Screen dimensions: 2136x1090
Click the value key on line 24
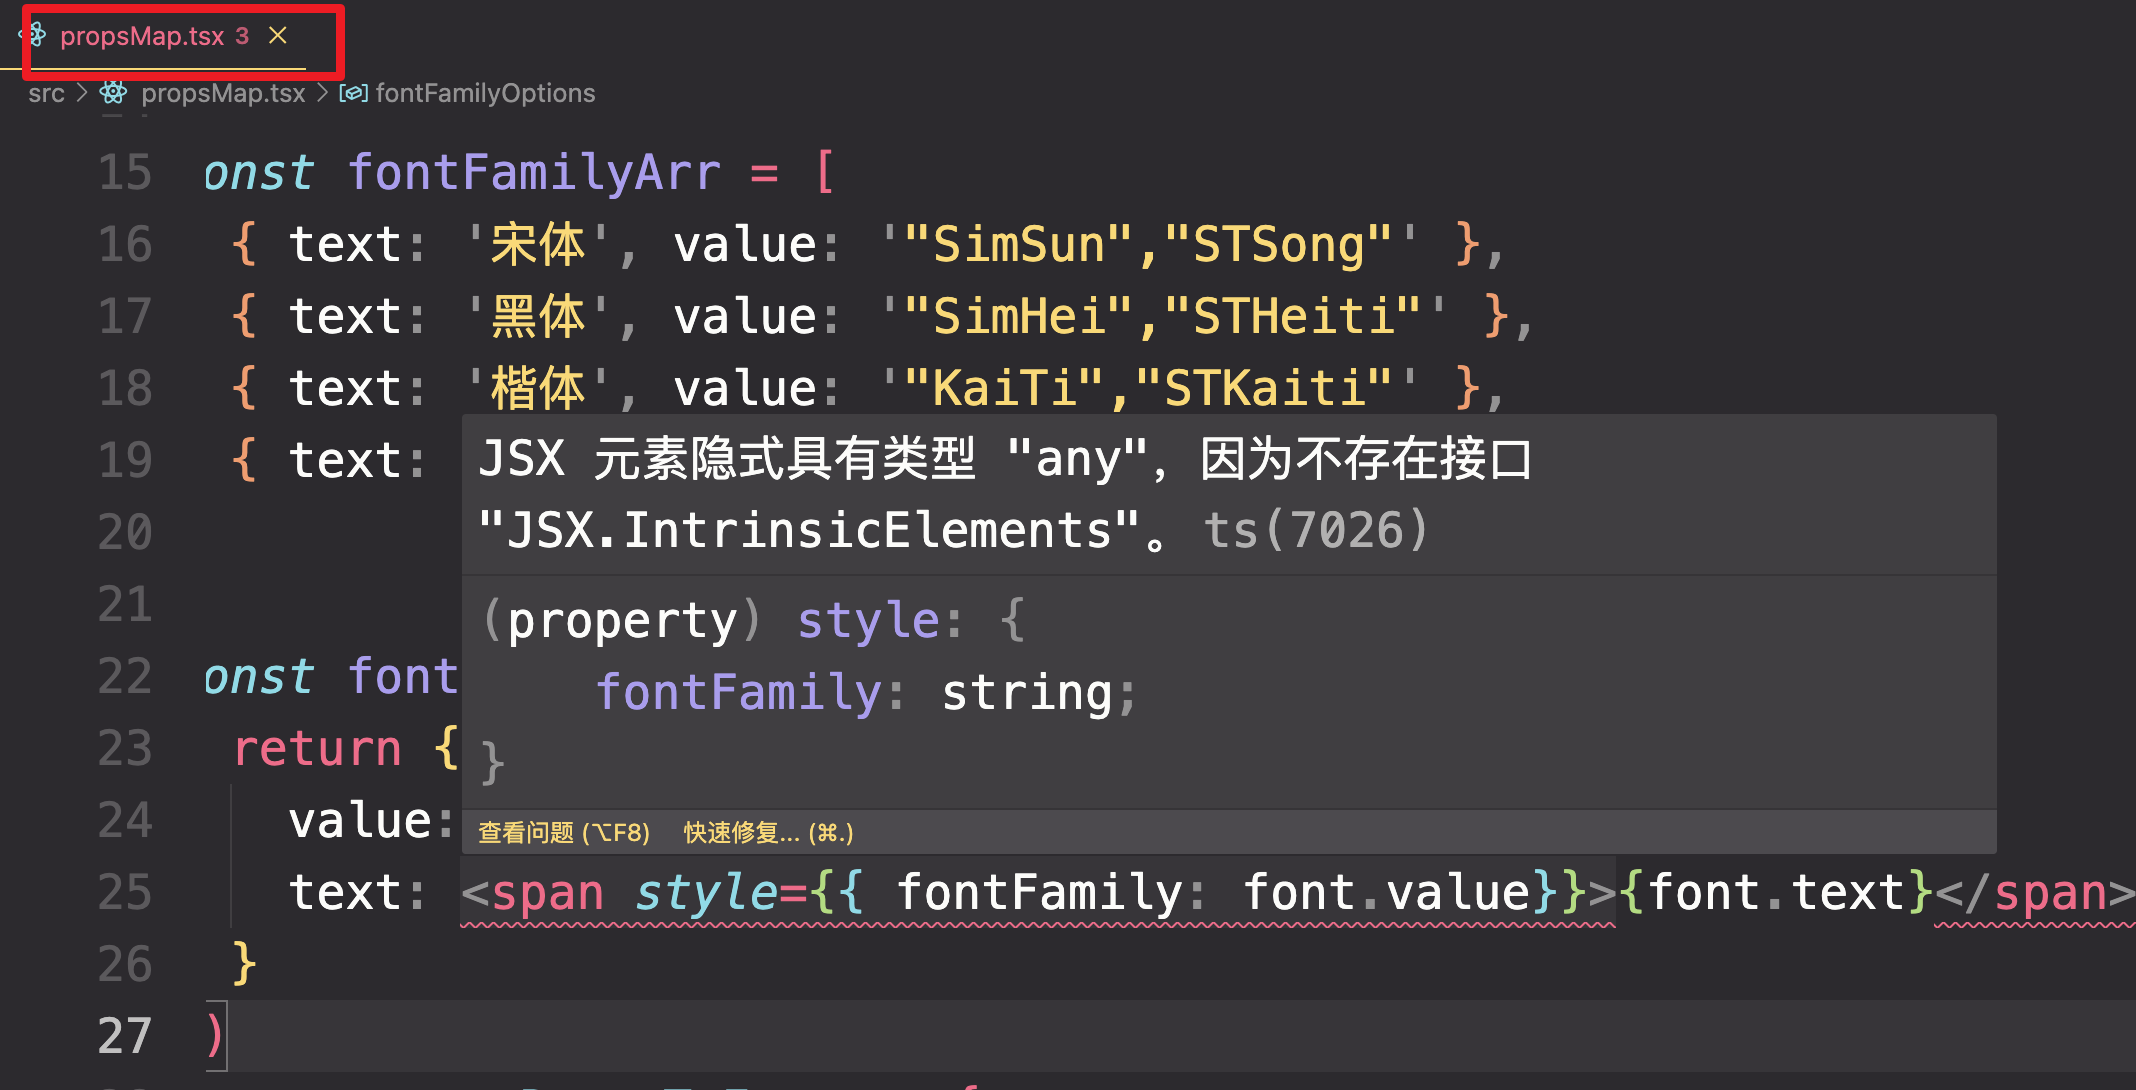[360, 820]
